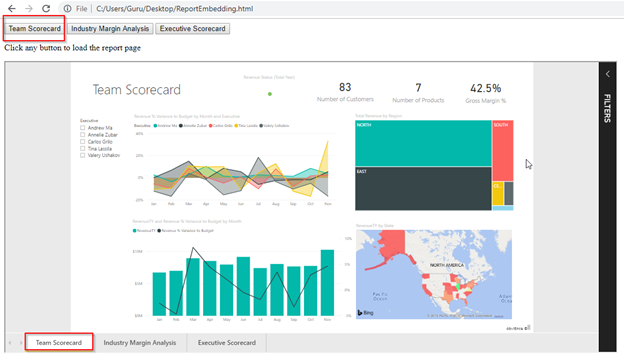Click the Bing logo on the map
624x361 pixels.
(365, 313)
